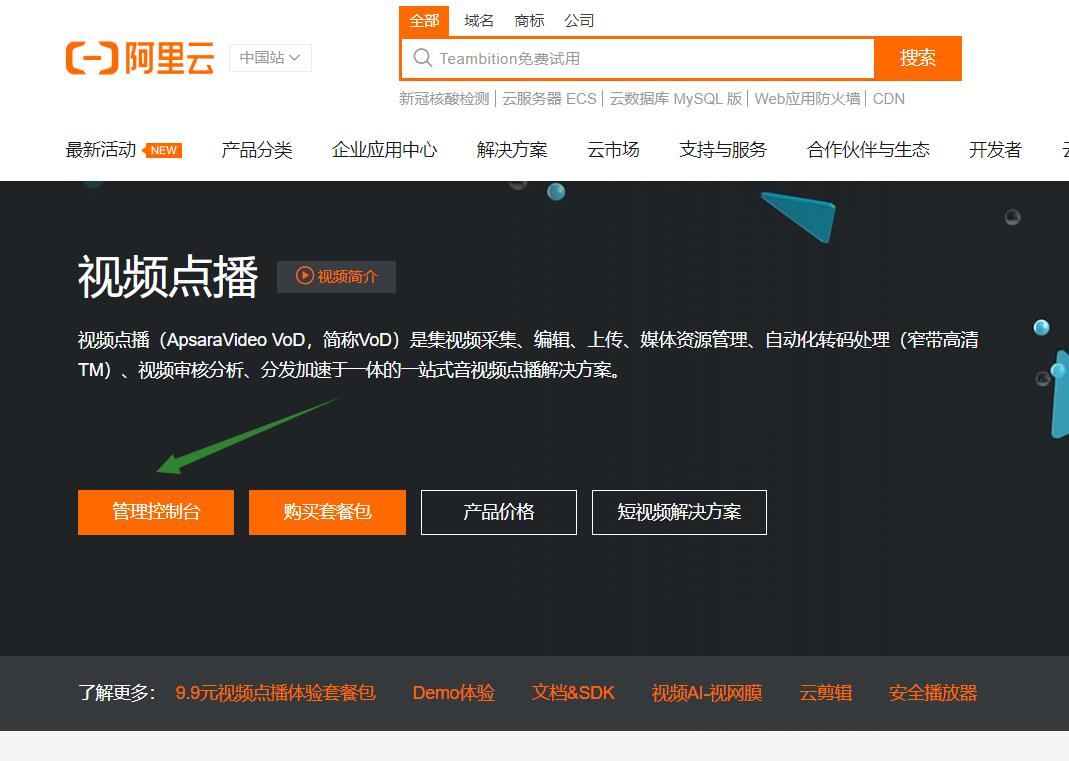Open the 产品分类 menu
The width and height of the screenshot is (1069, 761).
257,150
